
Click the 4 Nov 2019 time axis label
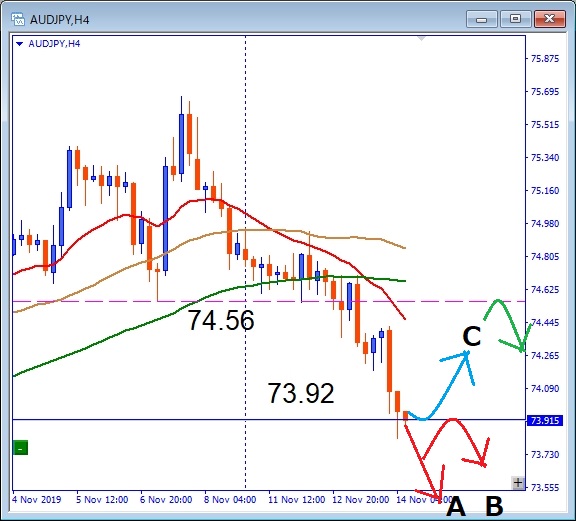(36, 500)
